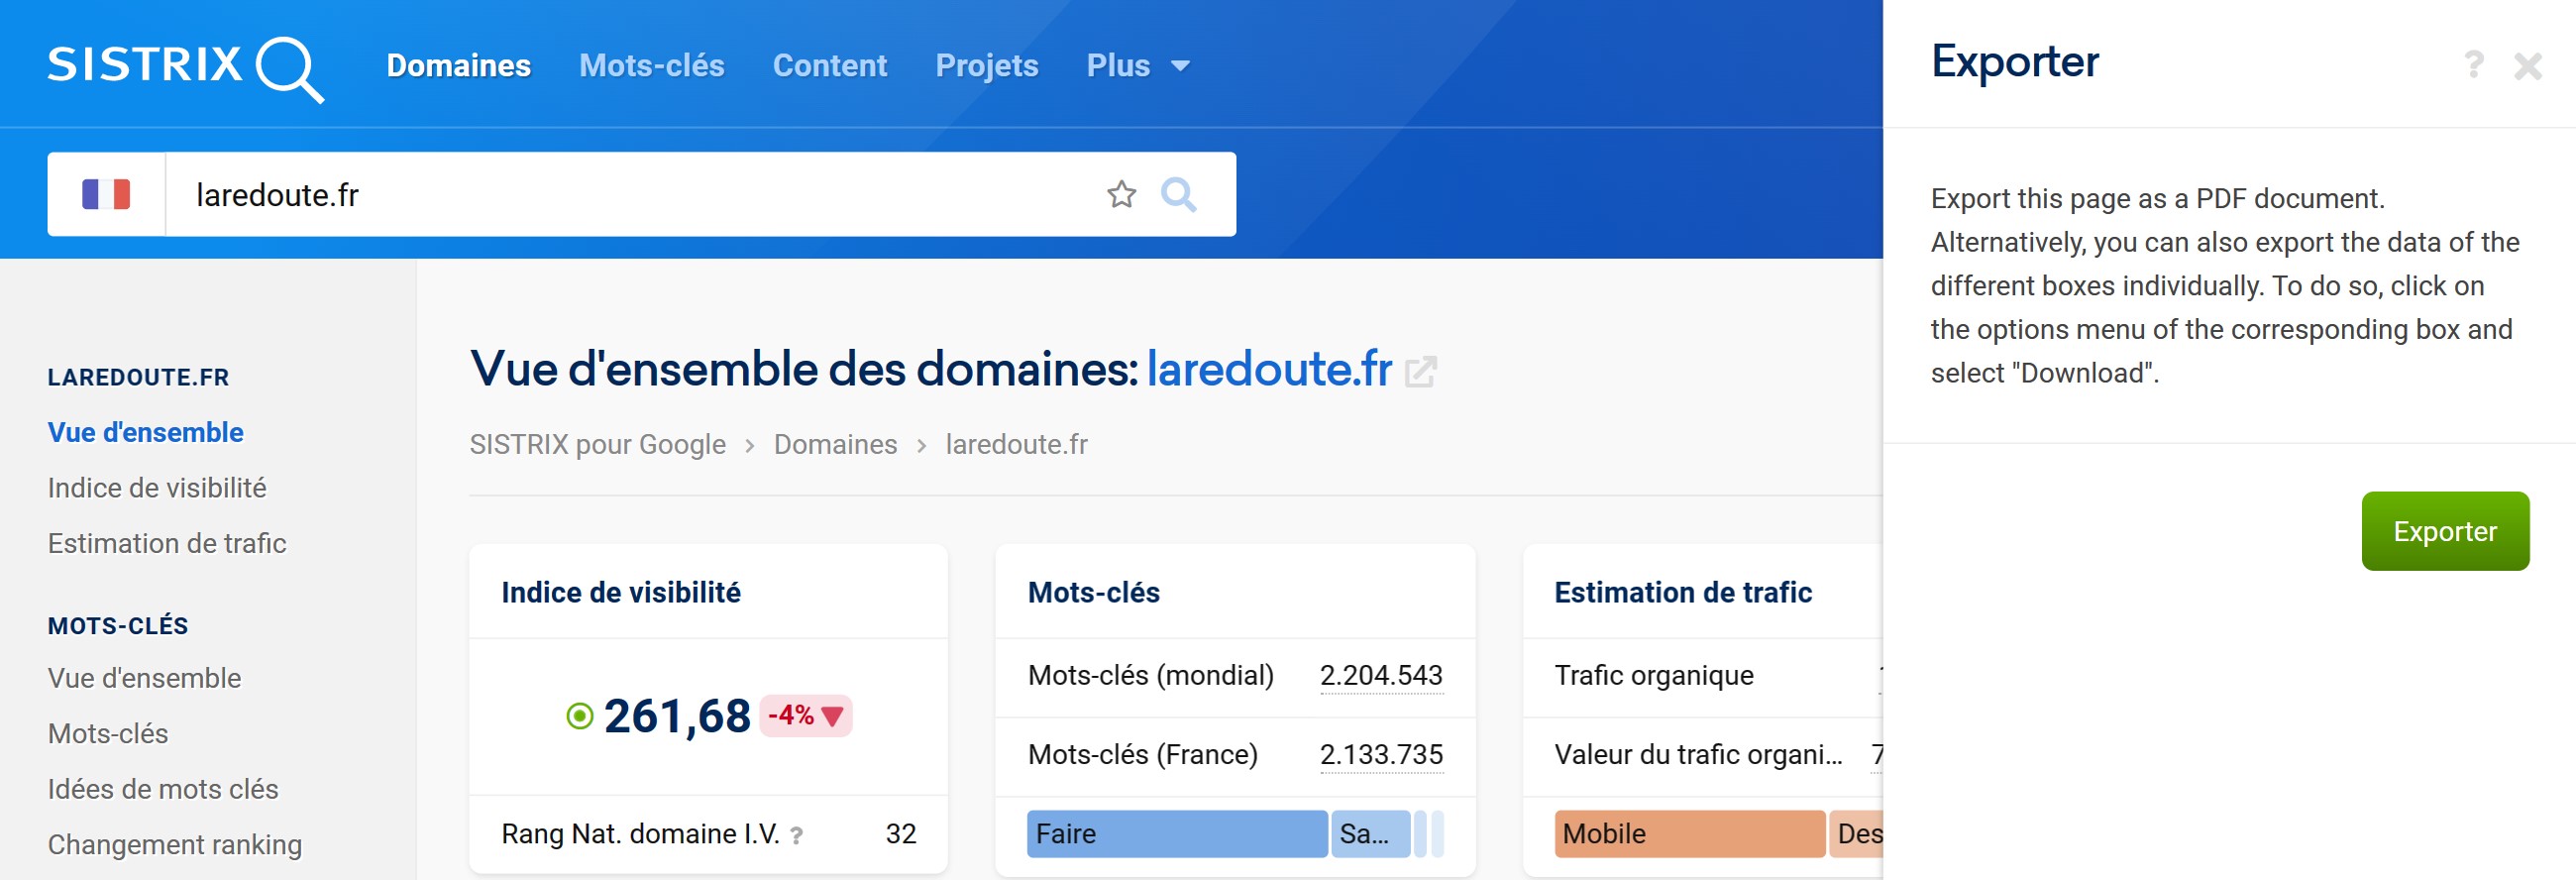Close the Exporter panel
This screenshot has height=880, width=2576.
pos(2528,66)
